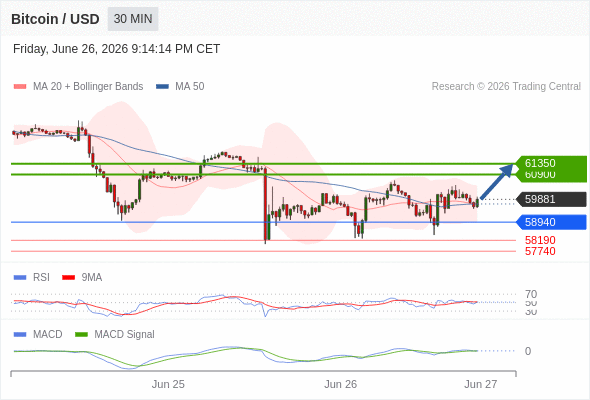The image size is (590, 400).
Task: Select the 59881 current price tag
Action: click(x=551, y=199)
